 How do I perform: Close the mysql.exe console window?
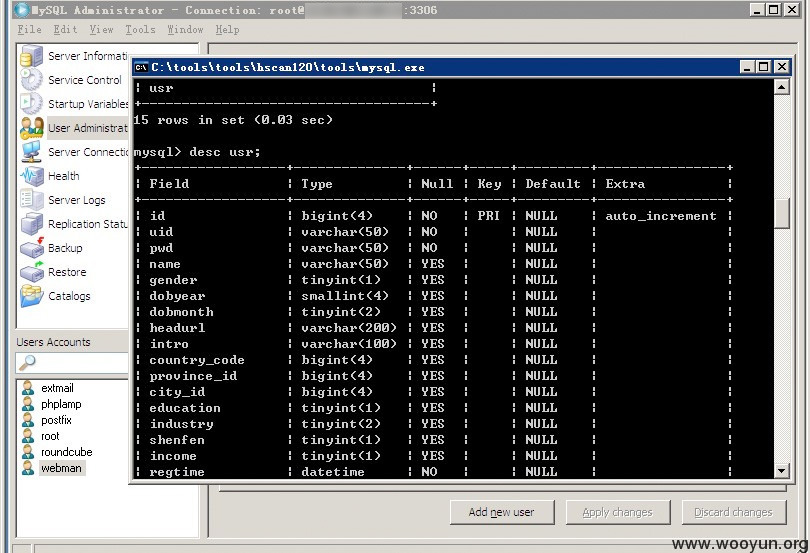click(x=782, y=67)
